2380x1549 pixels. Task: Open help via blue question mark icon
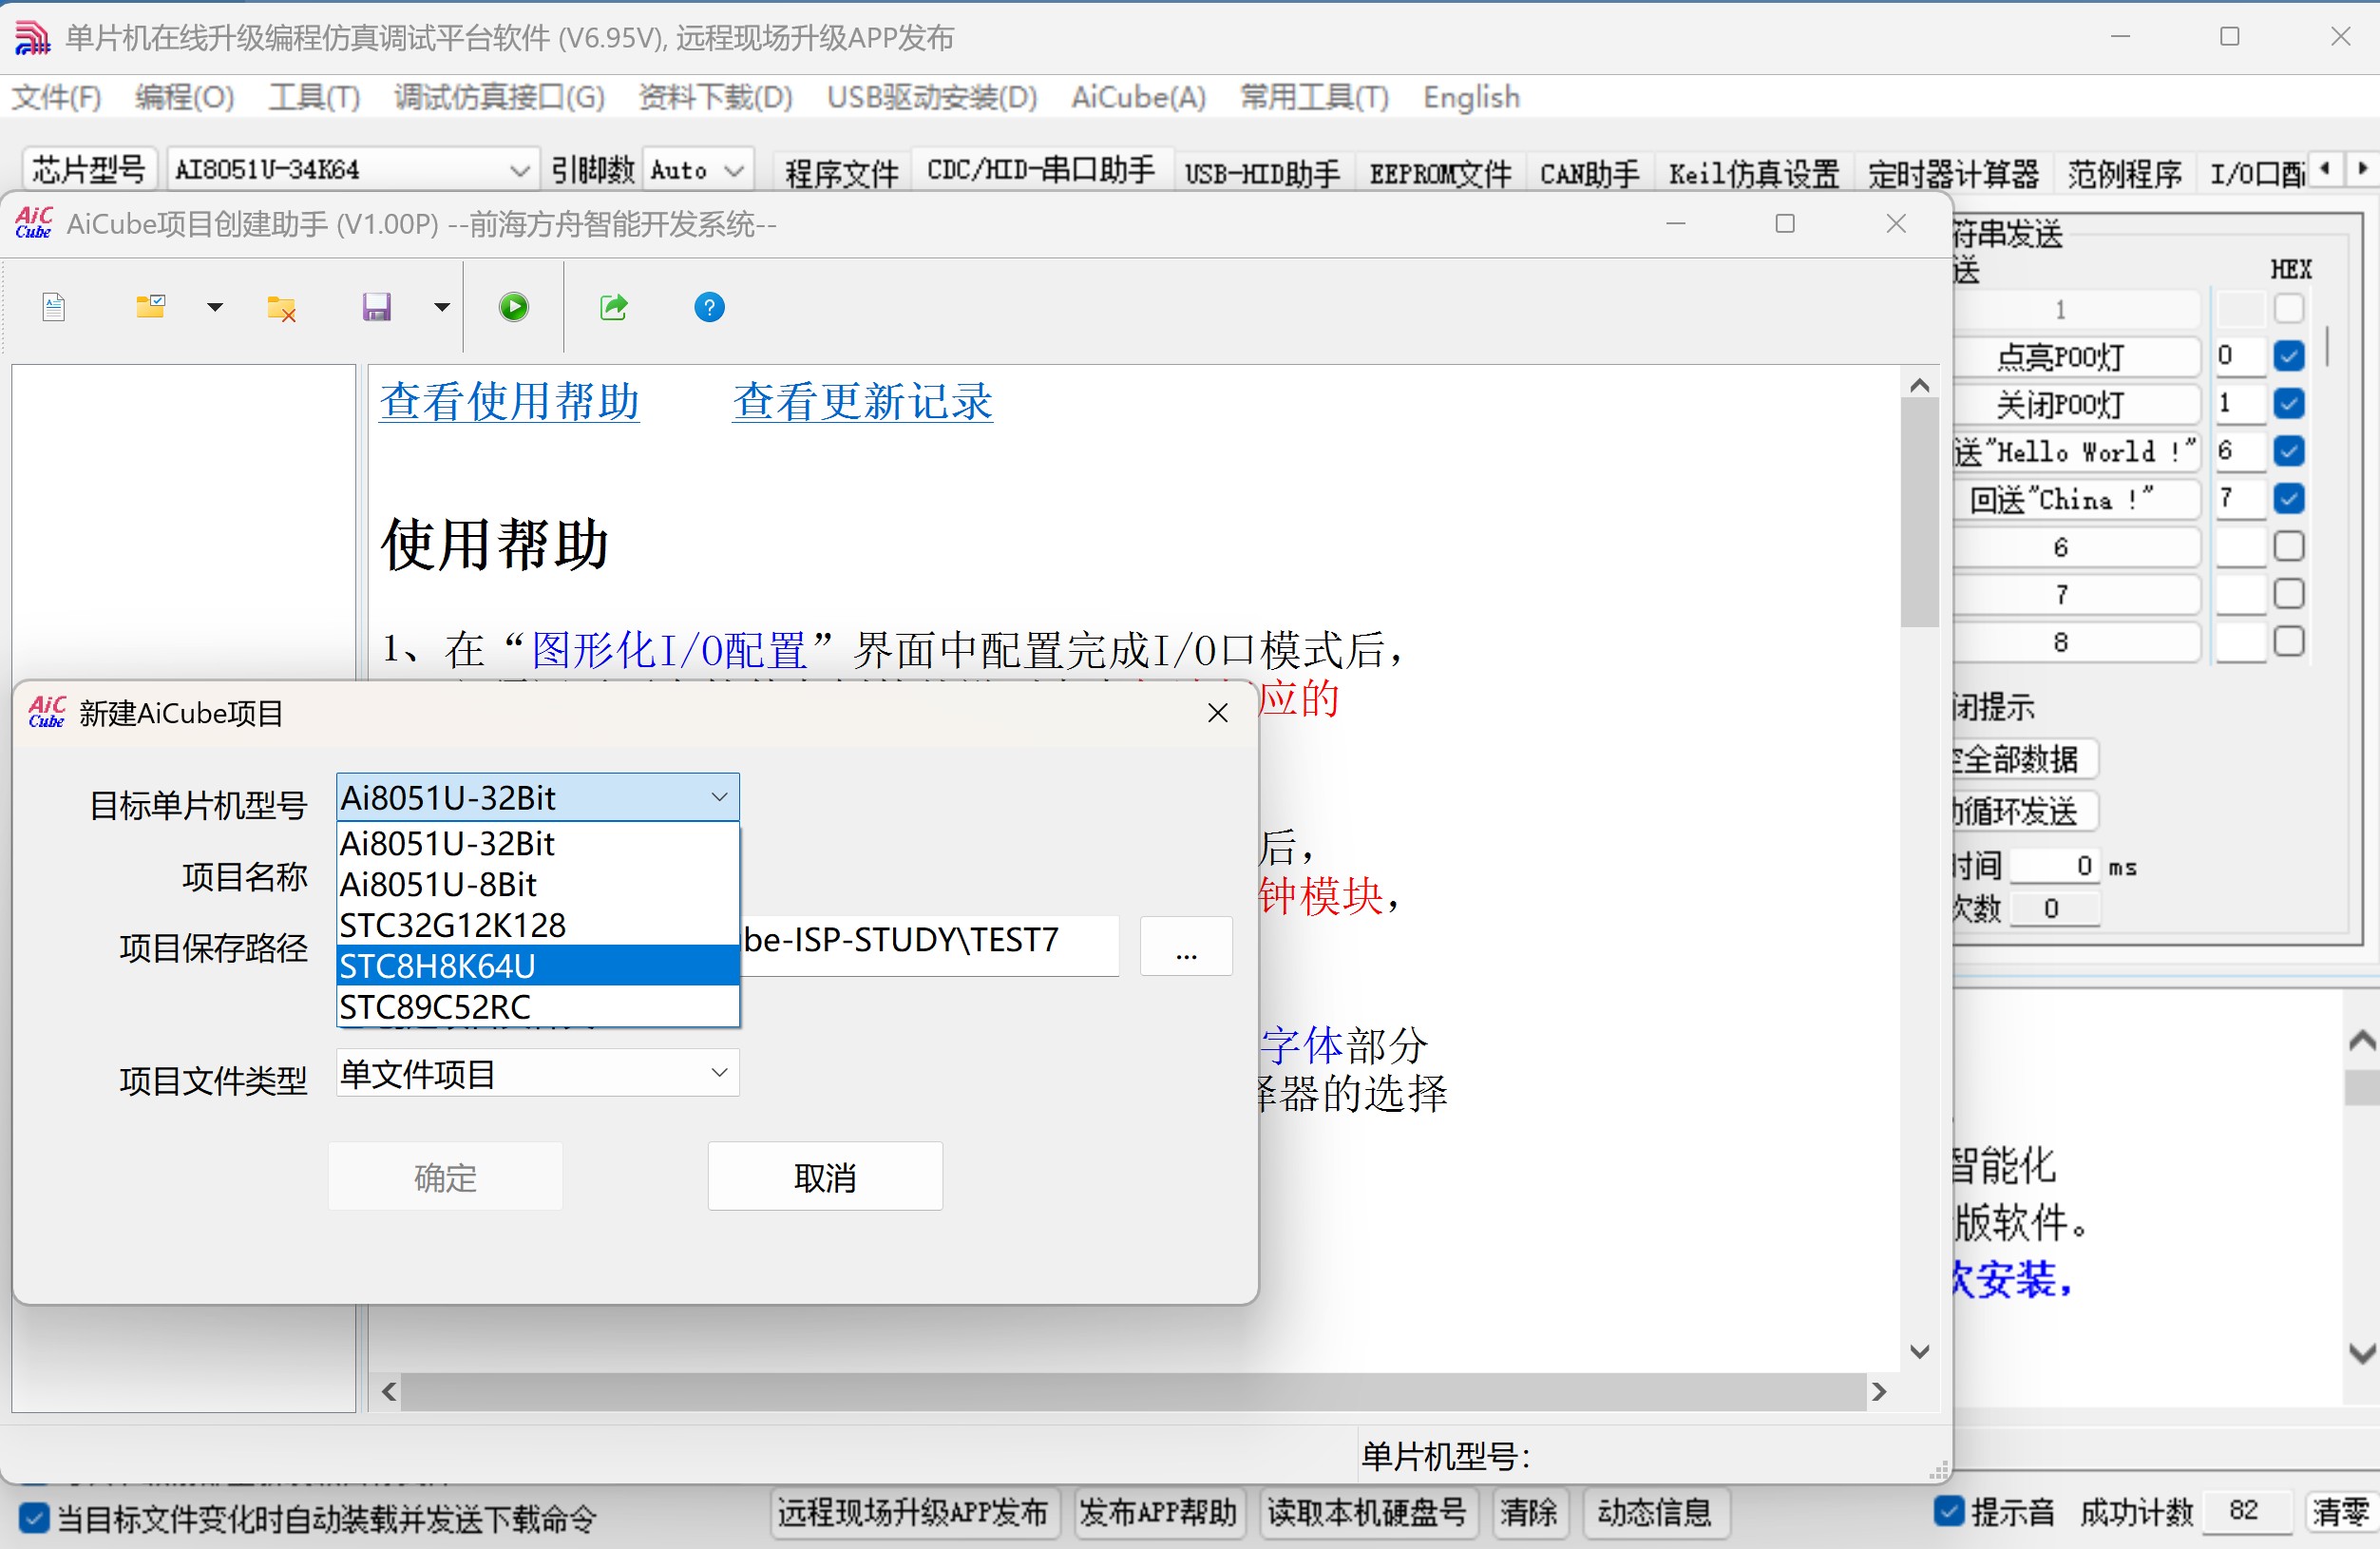tap(709, 307)
